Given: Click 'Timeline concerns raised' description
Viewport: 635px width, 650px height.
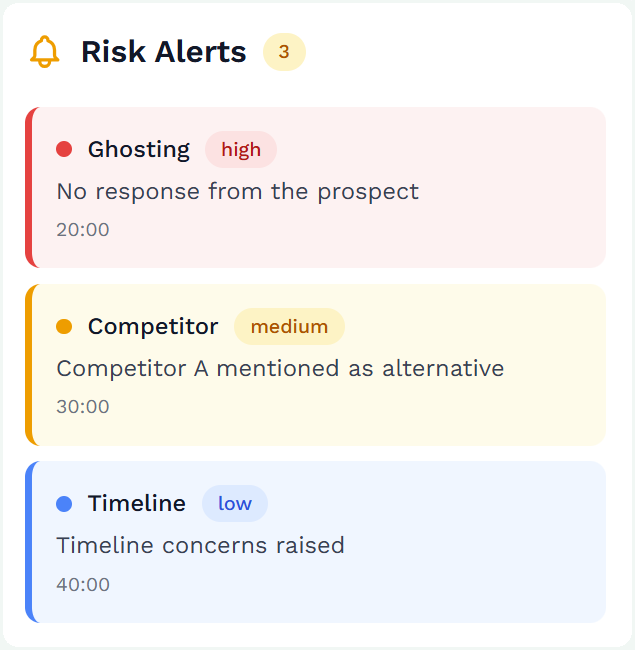Looking at the screenshot, I should (200, 545).
